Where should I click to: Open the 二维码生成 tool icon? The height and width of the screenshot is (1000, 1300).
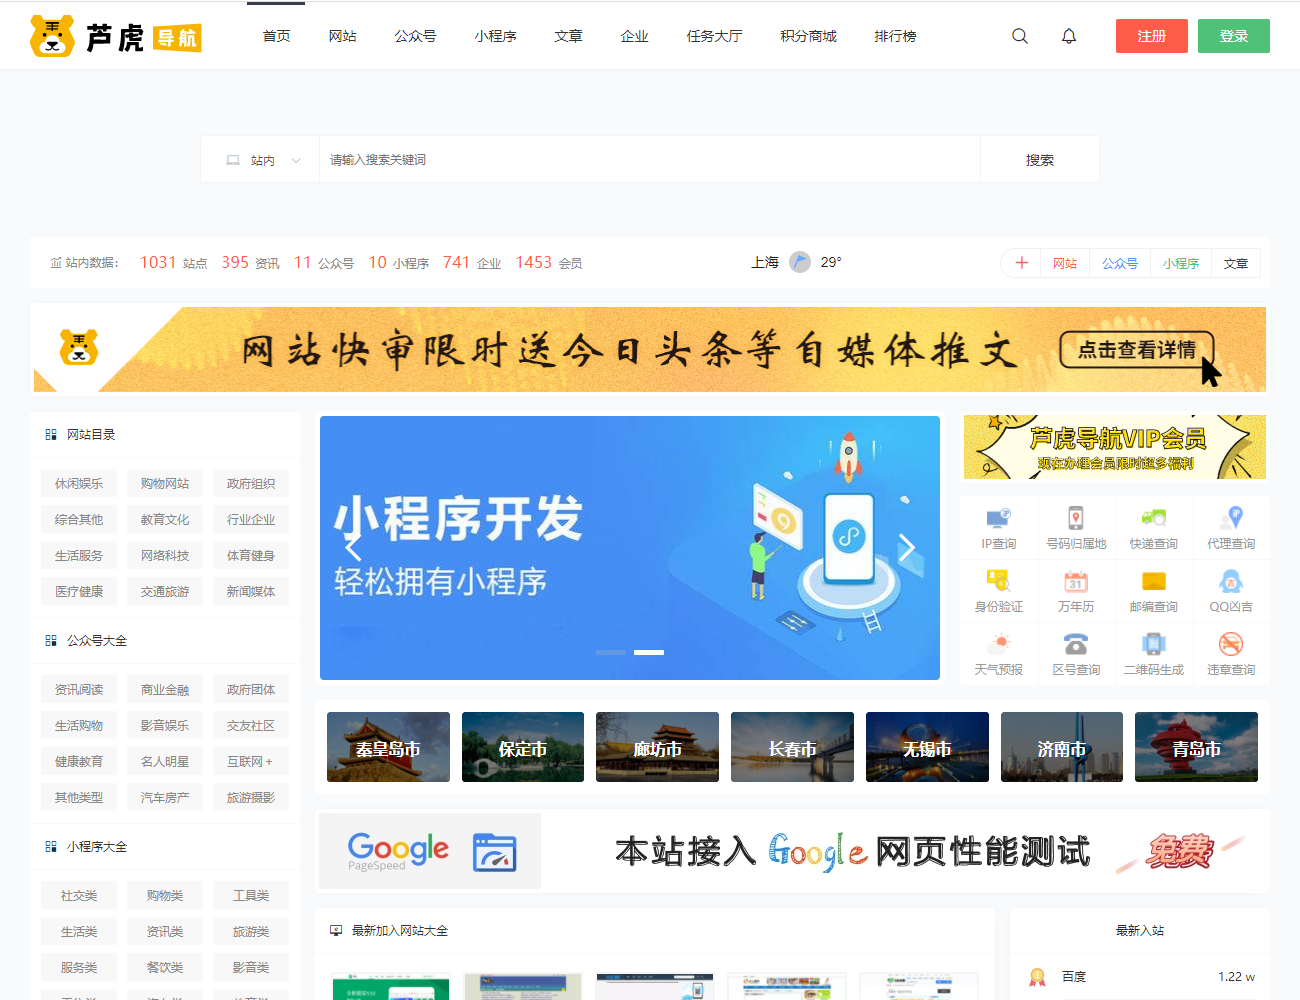tap(1153, 654)
